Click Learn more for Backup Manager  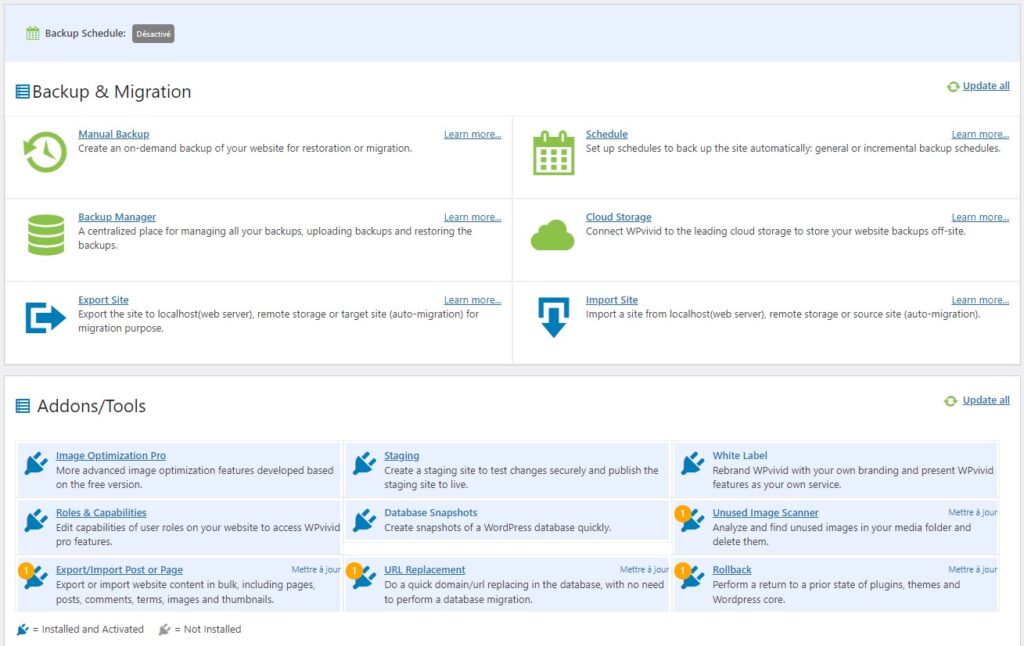pos(473,217)
